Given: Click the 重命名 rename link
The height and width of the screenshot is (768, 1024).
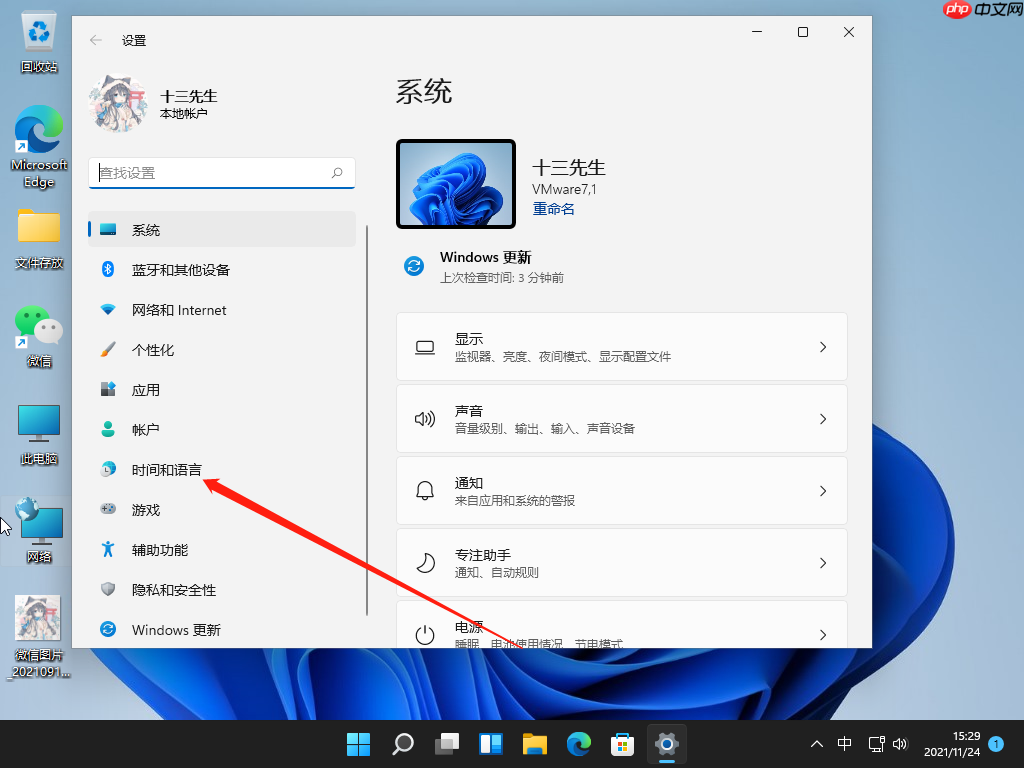Looking at the screenshot, I should (553, 208).
